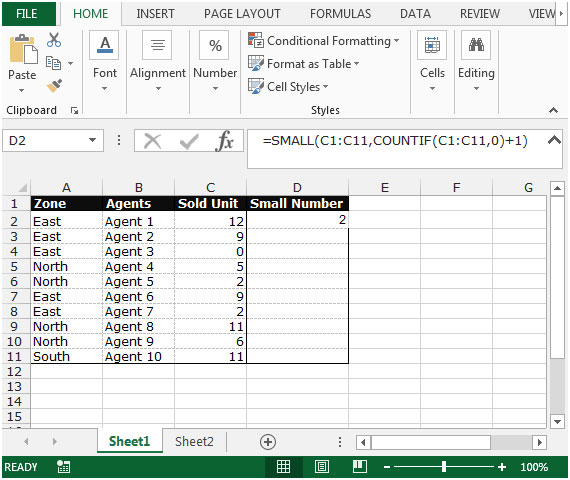
Task: Open the FORMULAS ribbon tab
Action: pos(340,14)
